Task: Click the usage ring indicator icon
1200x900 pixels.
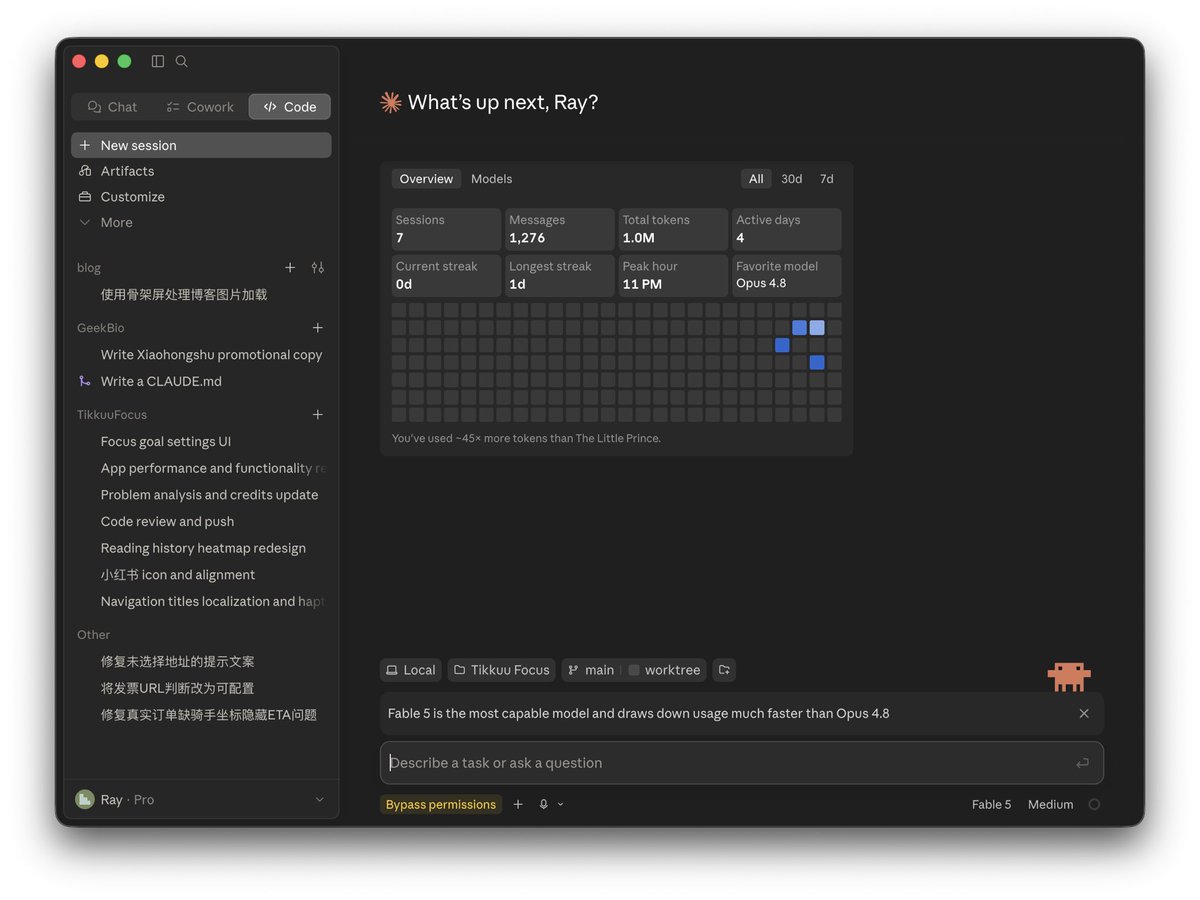Action: coord(1094,805)
